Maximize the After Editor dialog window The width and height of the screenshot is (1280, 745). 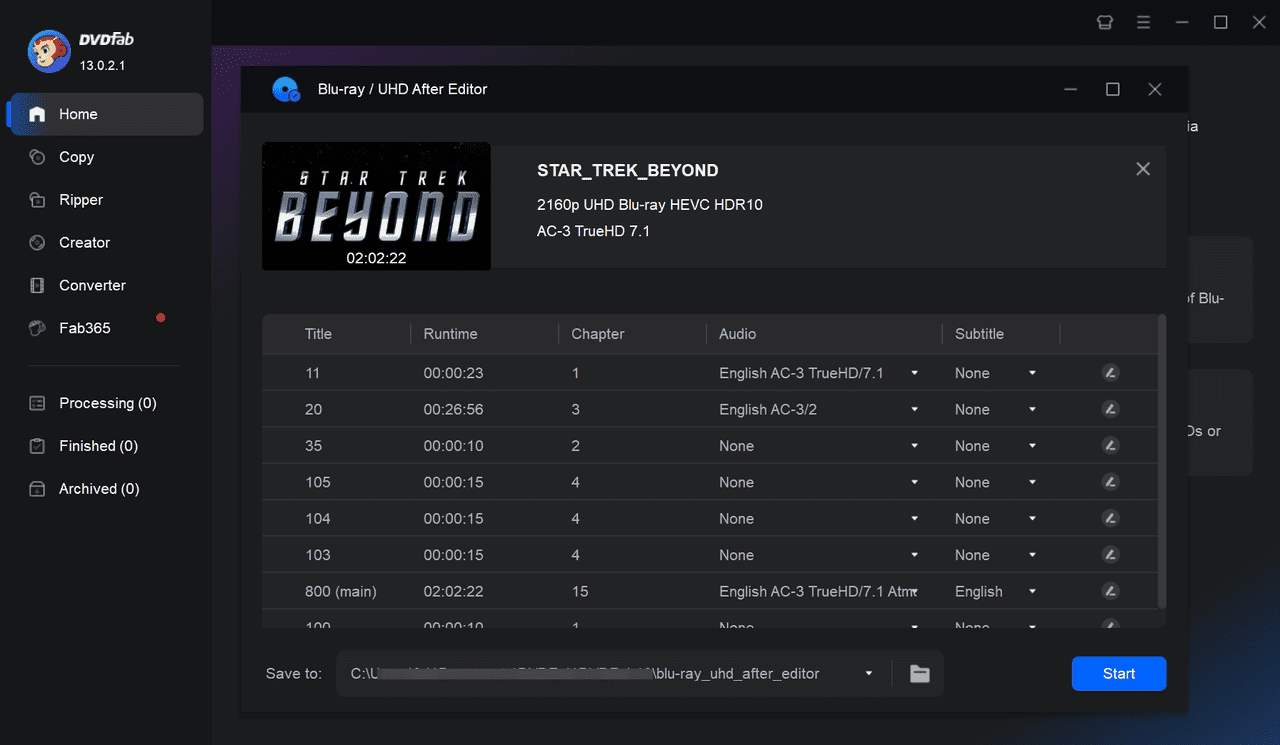click(1112, 89)
